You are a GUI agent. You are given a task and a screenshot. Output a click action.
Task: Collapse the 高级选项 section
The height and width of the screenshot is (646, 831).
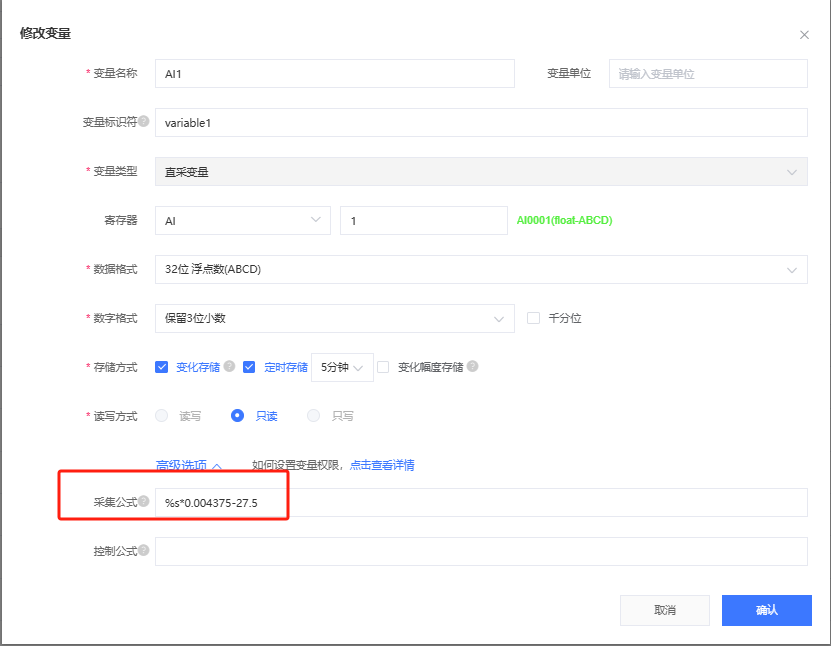click(x=188, y=465)
